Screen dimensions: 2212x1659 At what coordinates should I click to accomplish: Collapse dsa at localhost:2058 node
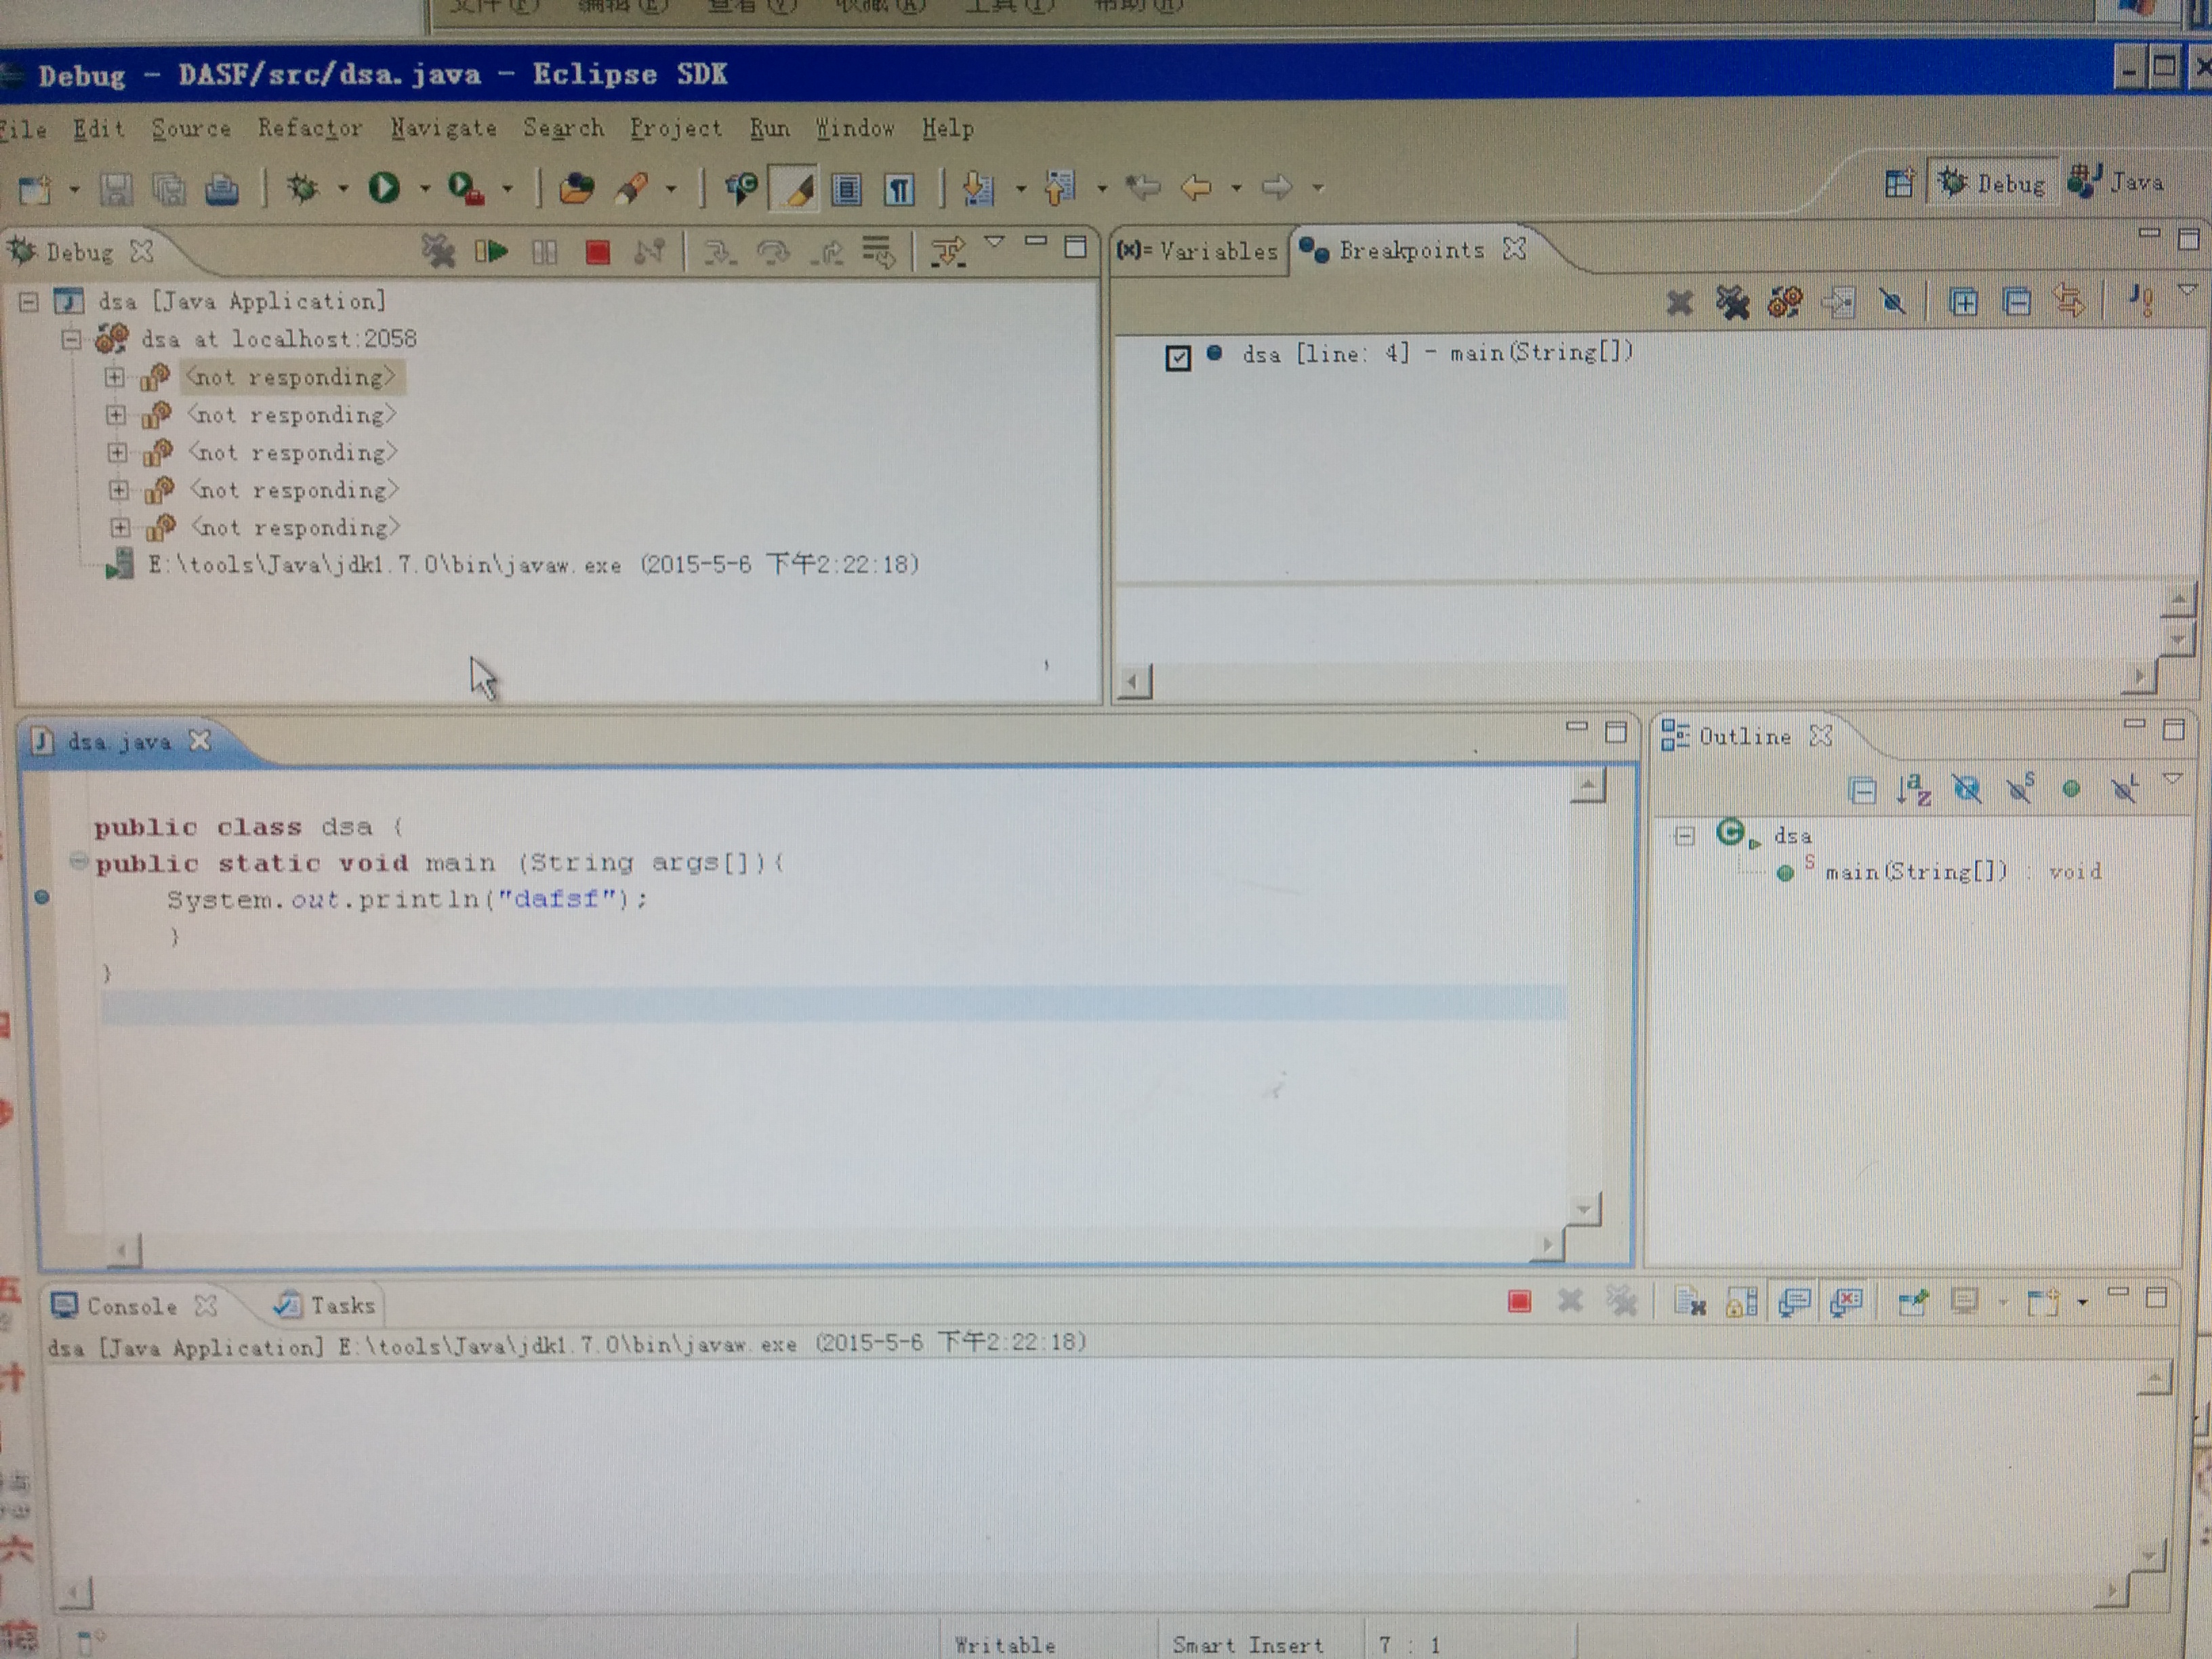71,339
